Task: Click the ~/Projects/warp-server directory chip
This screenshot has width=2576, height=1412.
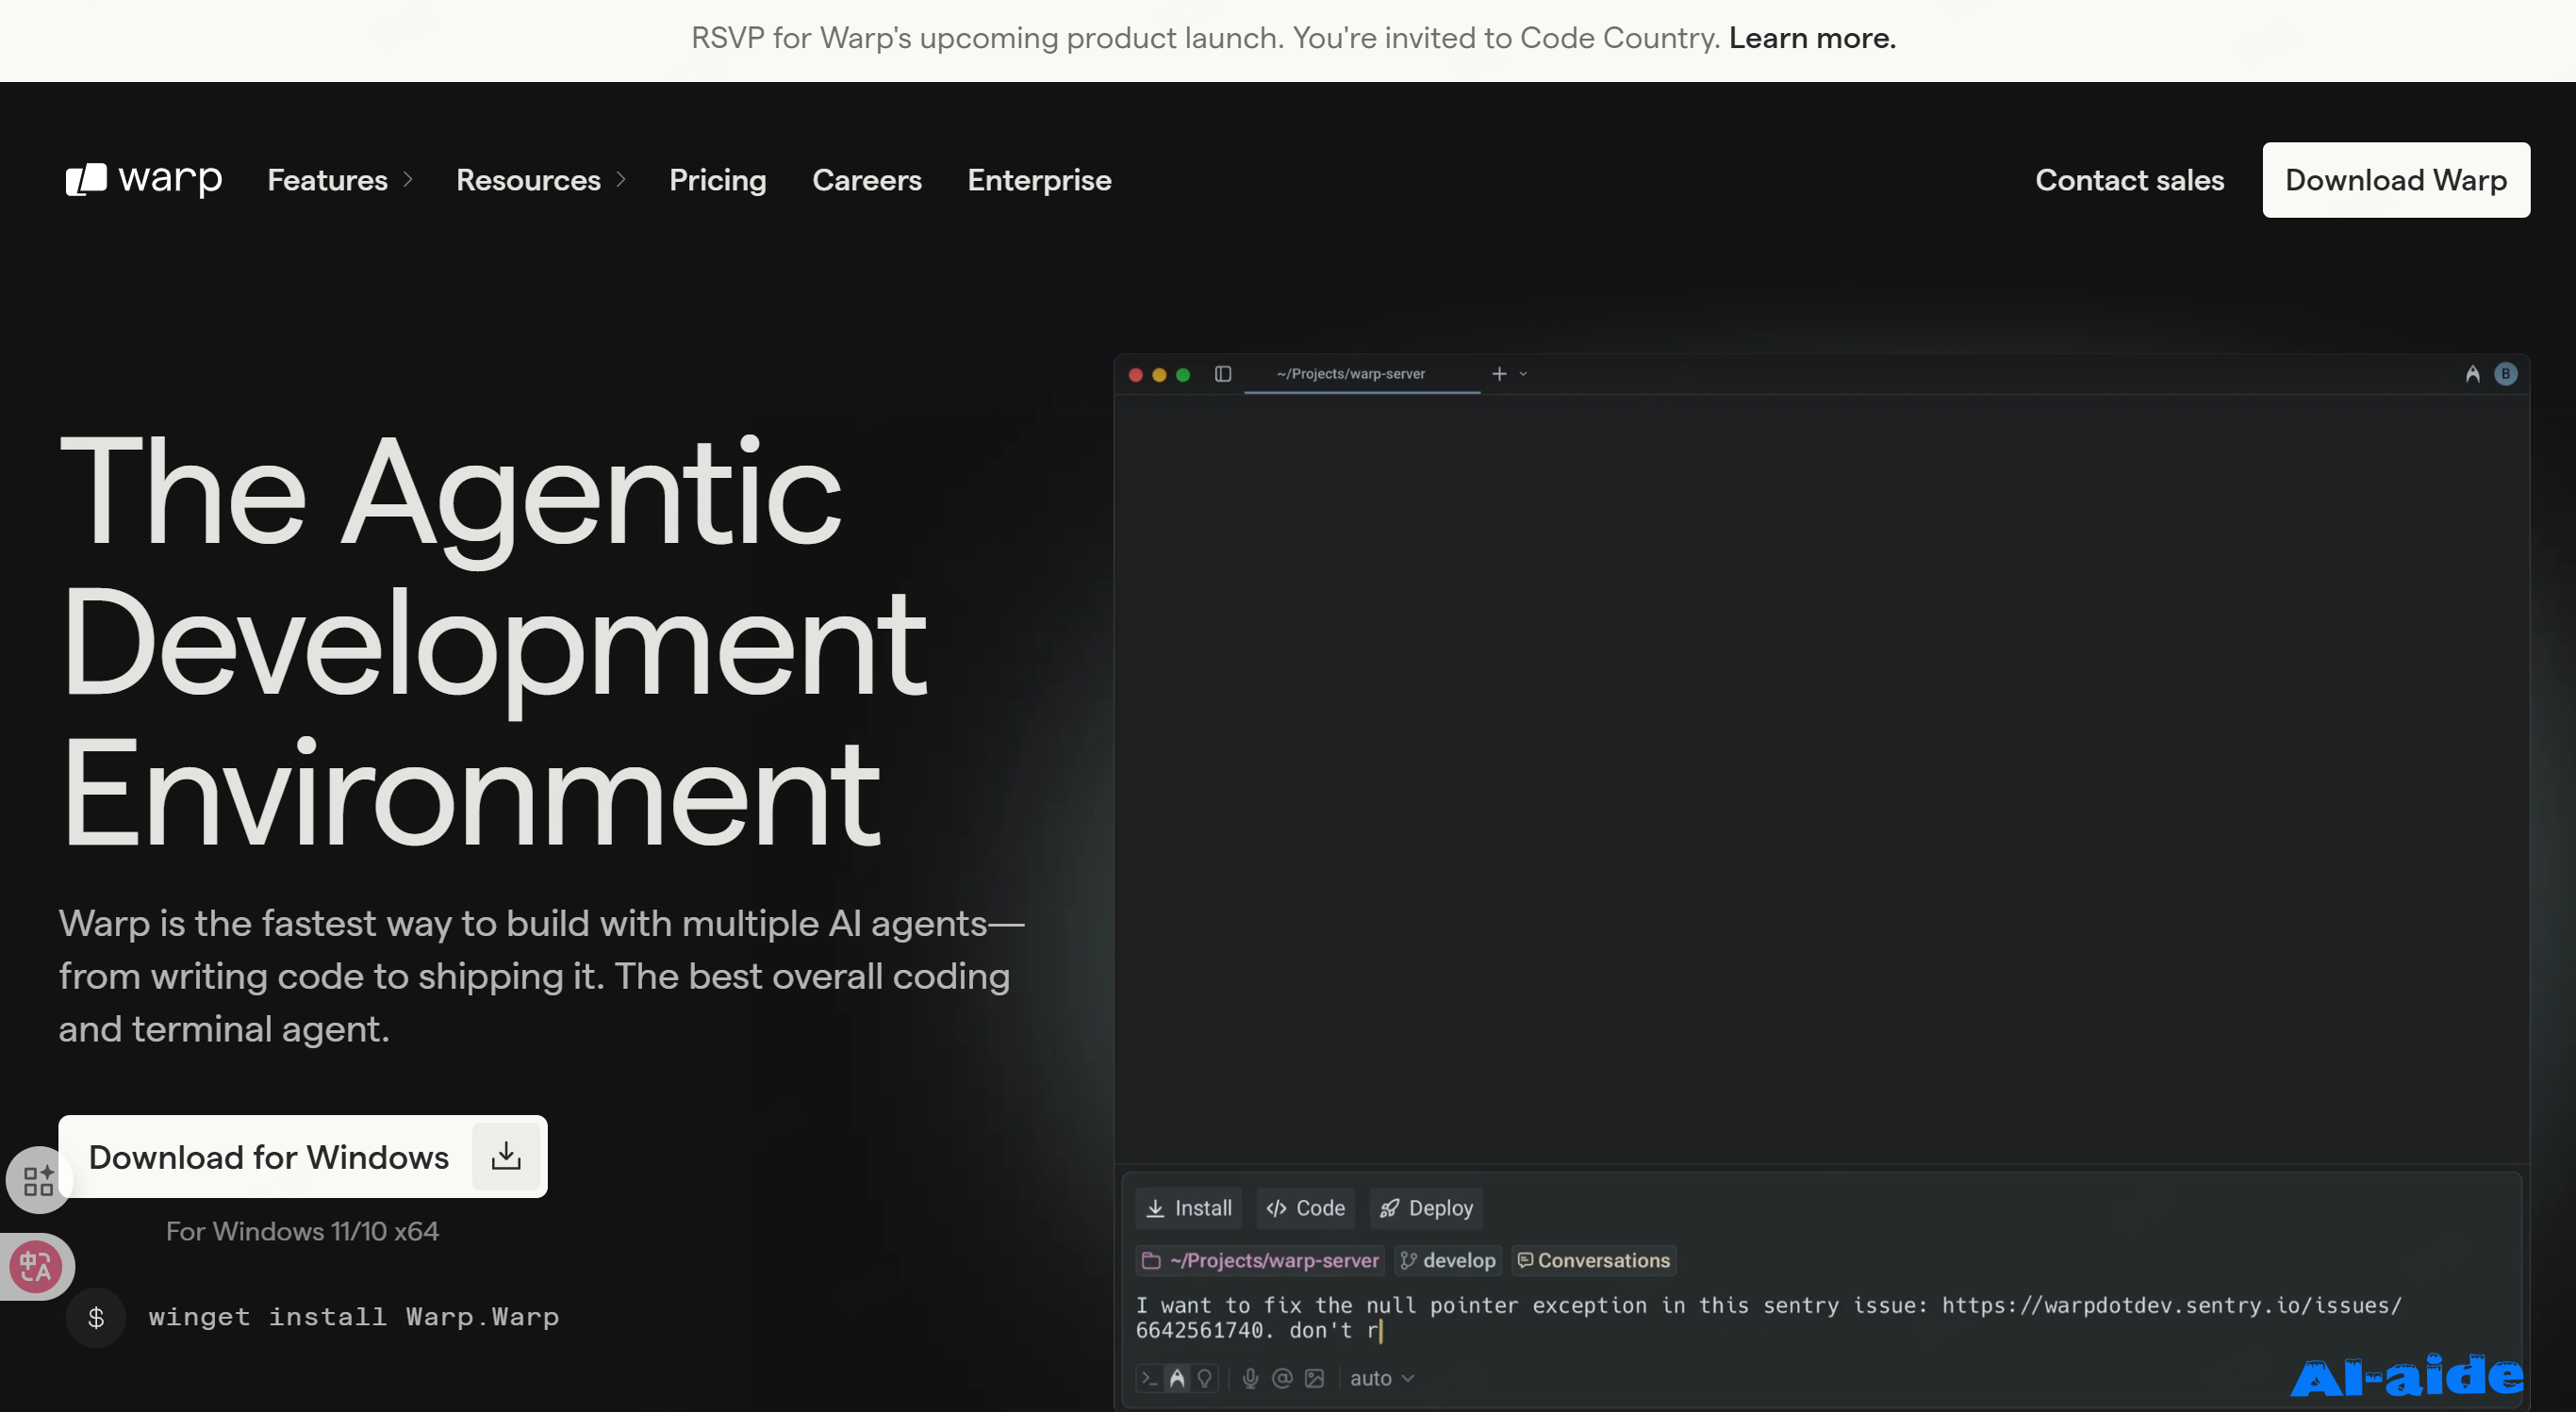Action: point(1260,1260)
